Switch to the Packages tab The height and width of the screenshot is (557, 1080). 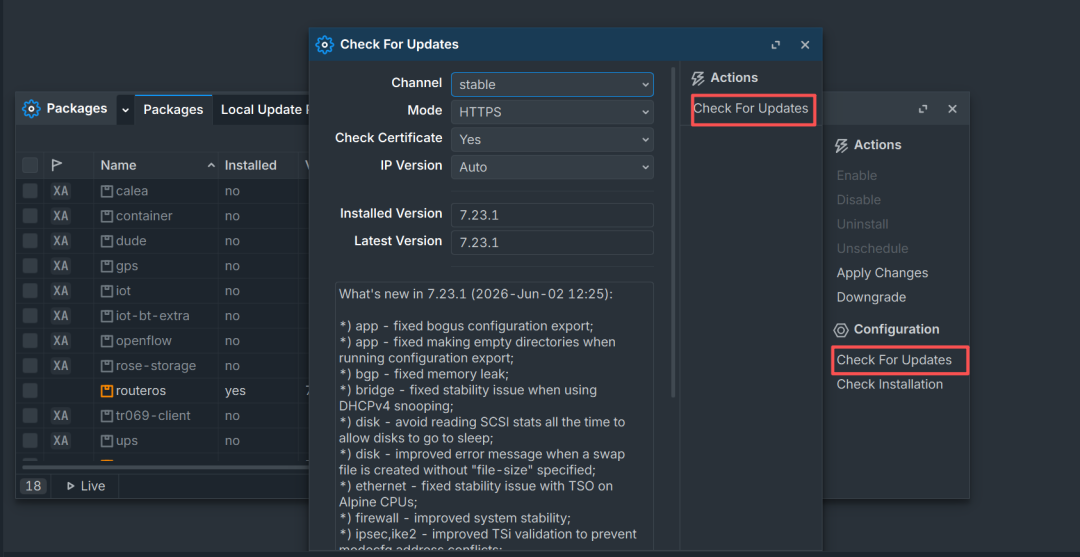(x=174, y=109)
